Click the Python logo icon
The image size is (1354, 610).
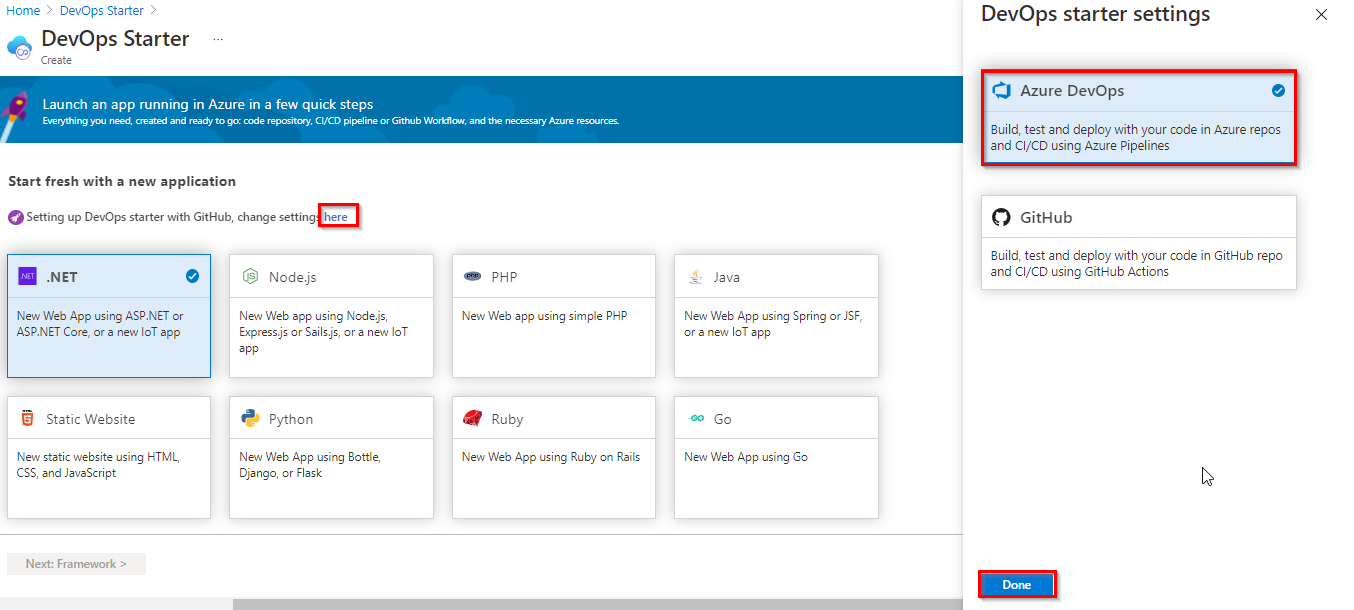click(250, 419)
